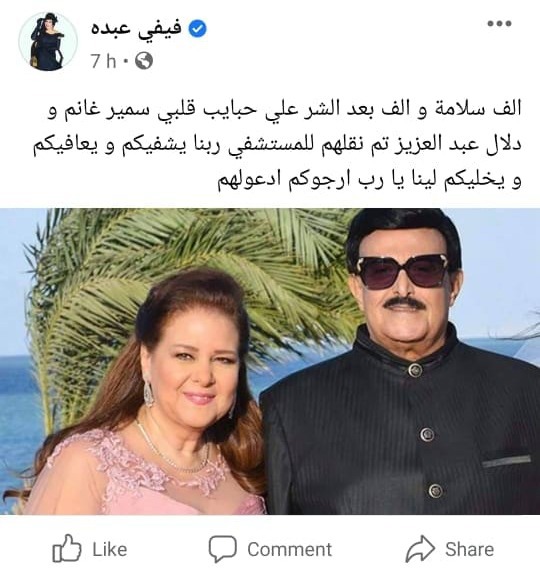
Task: Click the "Comment" text label
Action: (290, 549)
